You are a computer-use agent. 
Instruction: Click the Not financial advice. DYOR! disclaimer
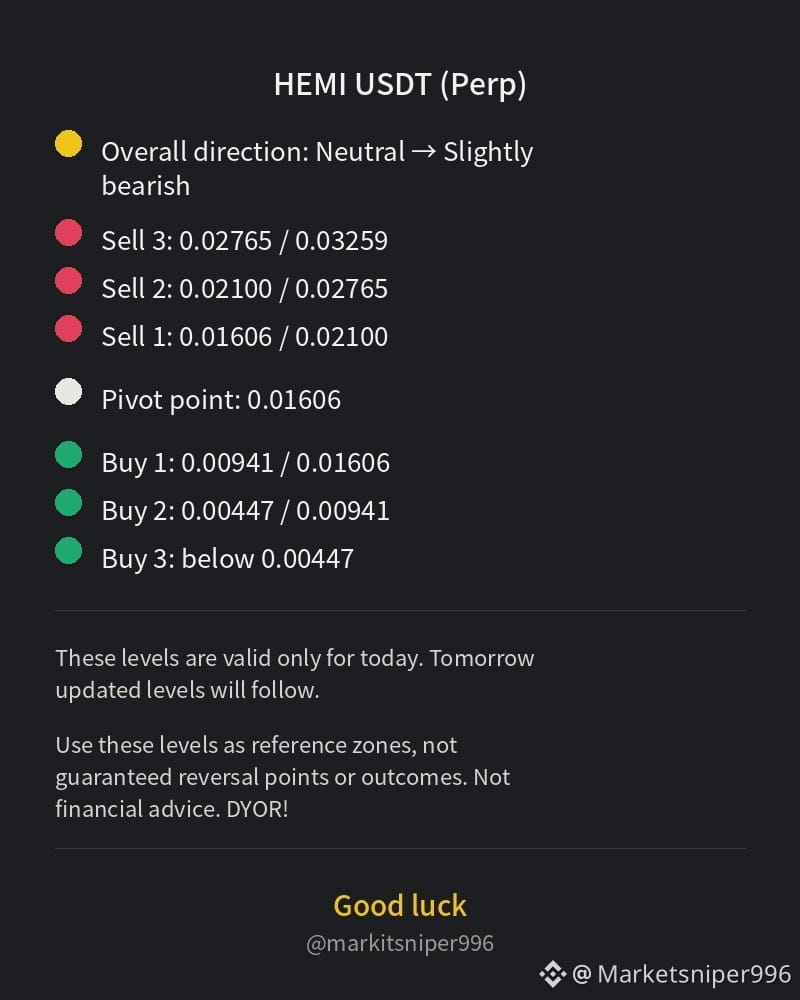283,793
